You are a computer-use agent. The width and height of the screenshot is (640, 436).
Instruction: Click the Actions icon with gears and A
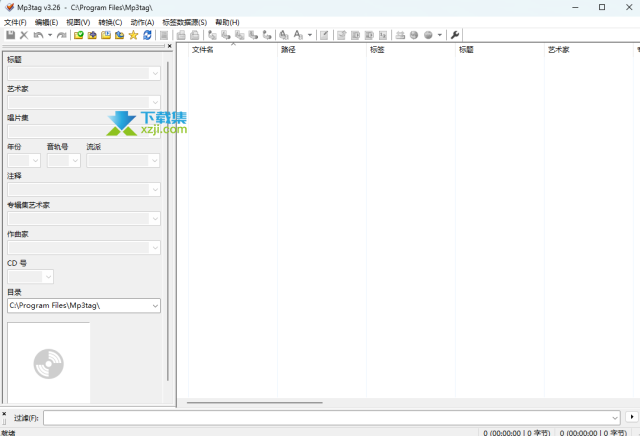click(x=284, y=35)
